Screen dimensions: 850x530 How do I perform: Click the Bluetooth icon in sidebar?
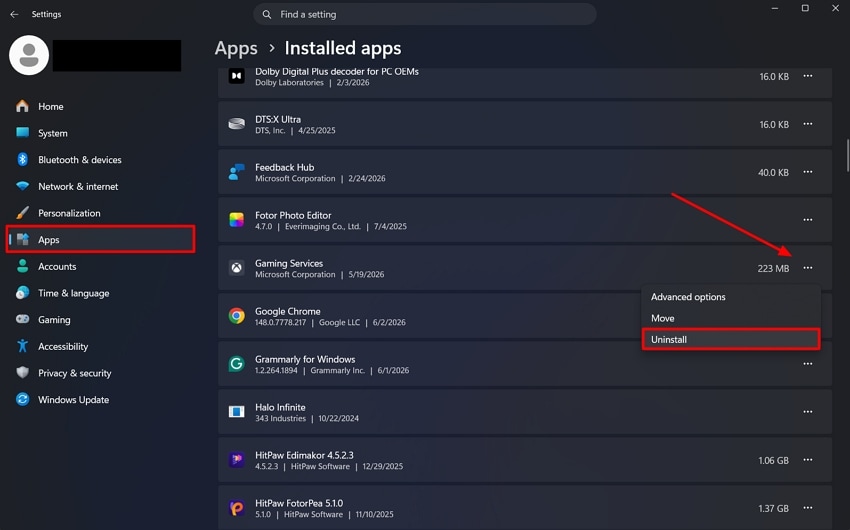pos(22,159)
